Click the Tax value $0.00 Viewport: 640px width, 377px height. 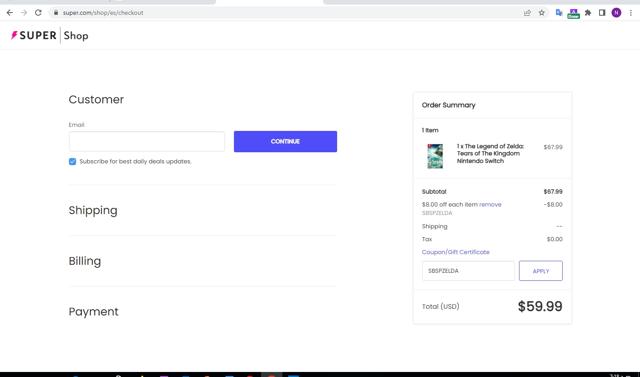point(555,239)
